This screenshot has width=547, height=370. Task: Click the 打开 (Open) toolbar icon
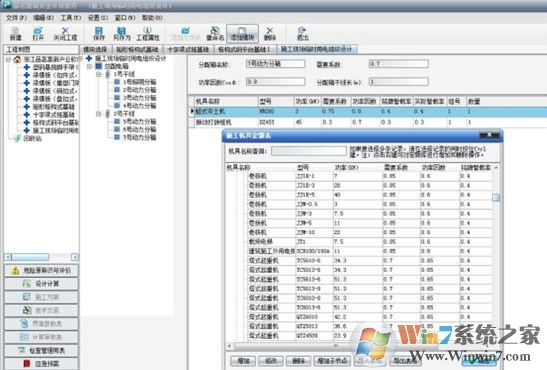click(38, 33)
